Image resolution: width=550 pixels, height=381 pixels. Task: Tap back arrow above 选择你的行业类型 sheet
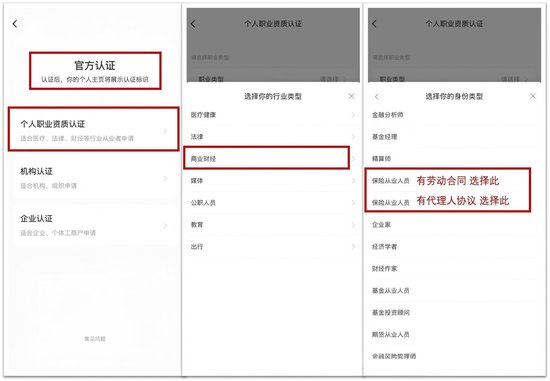pyautogui.click(x=193, y=24)
